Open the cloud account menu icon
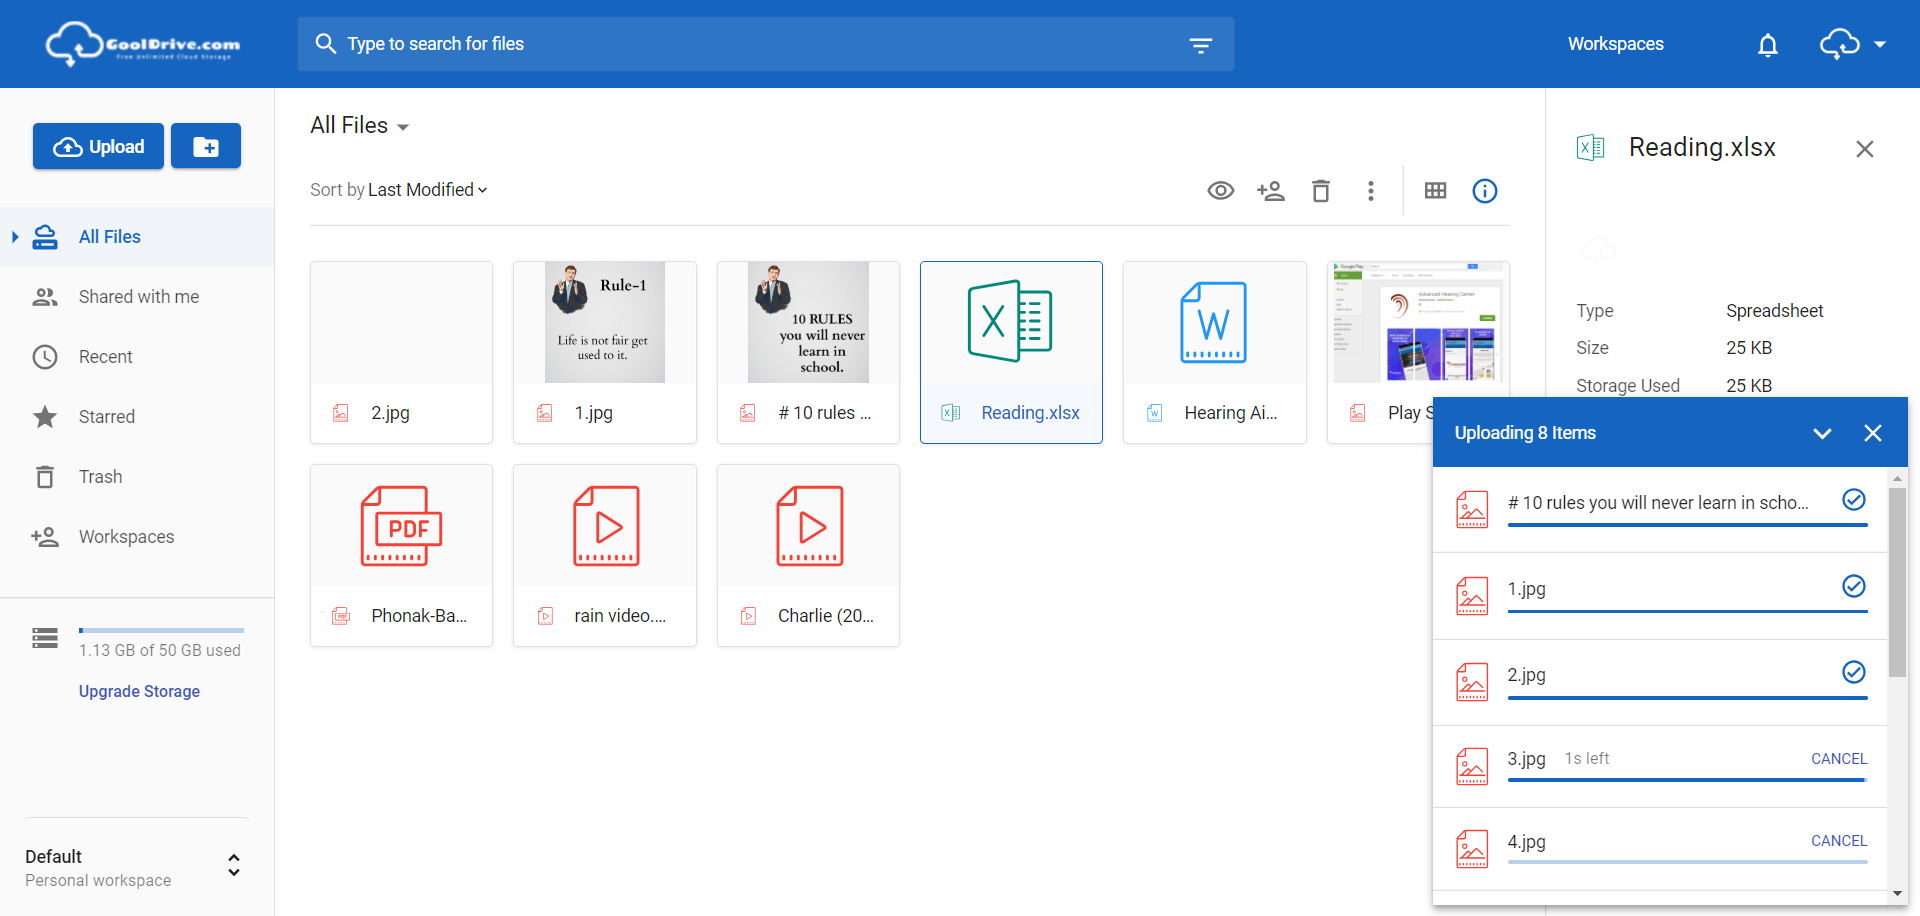The image size is (1920, 916). [1851, 45]
